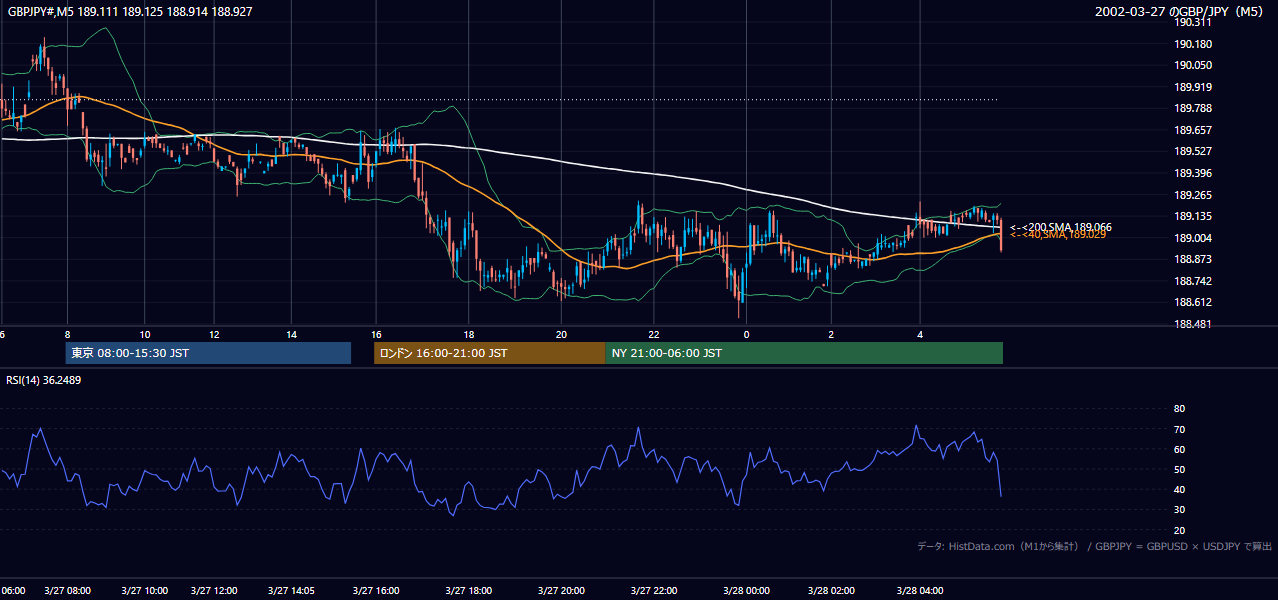
Task: Click the chart title '2002-03-27 のGBP/JPY (M5)'
Action: pyautogui.click(x=1180, y=11)
